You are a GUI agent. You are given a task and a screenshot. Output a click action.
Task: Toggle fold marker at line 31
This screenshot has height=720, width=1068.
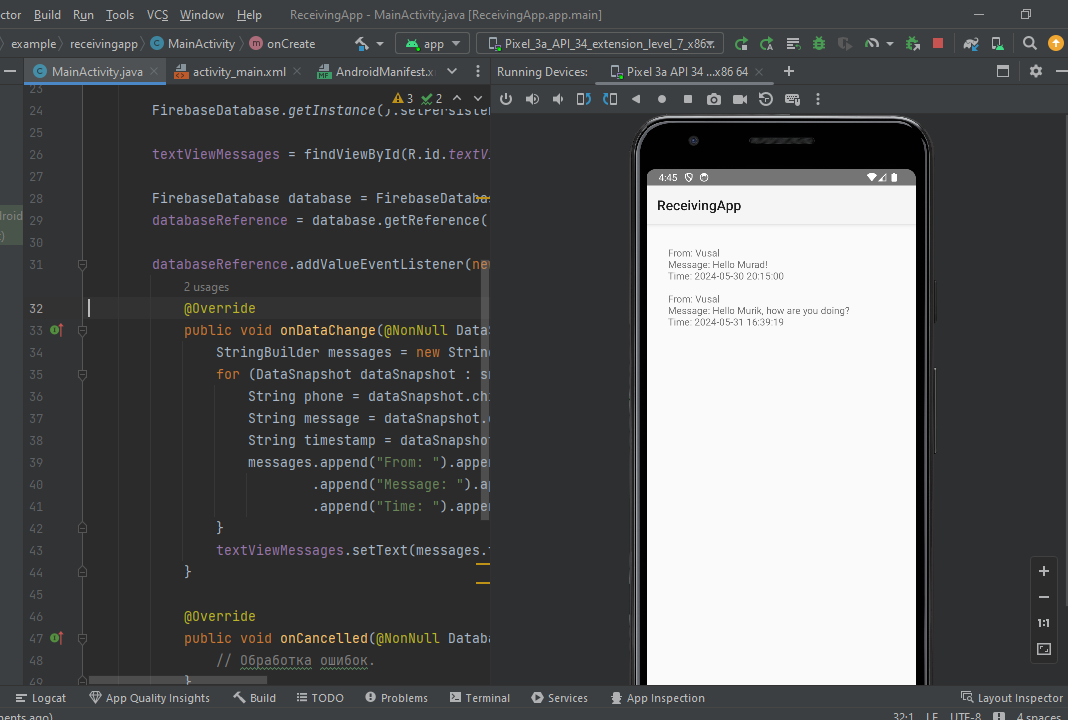click(82, 265)
